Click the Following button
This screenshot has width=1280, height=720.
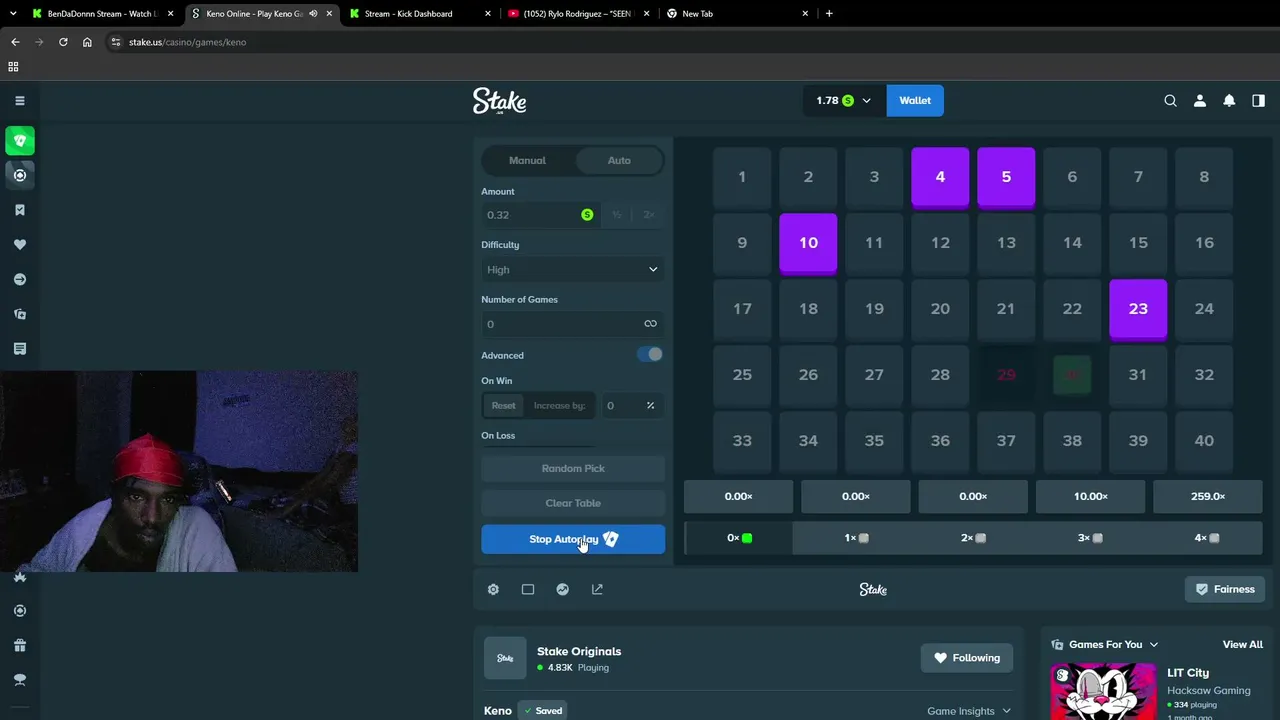click(x=967, y=658)
